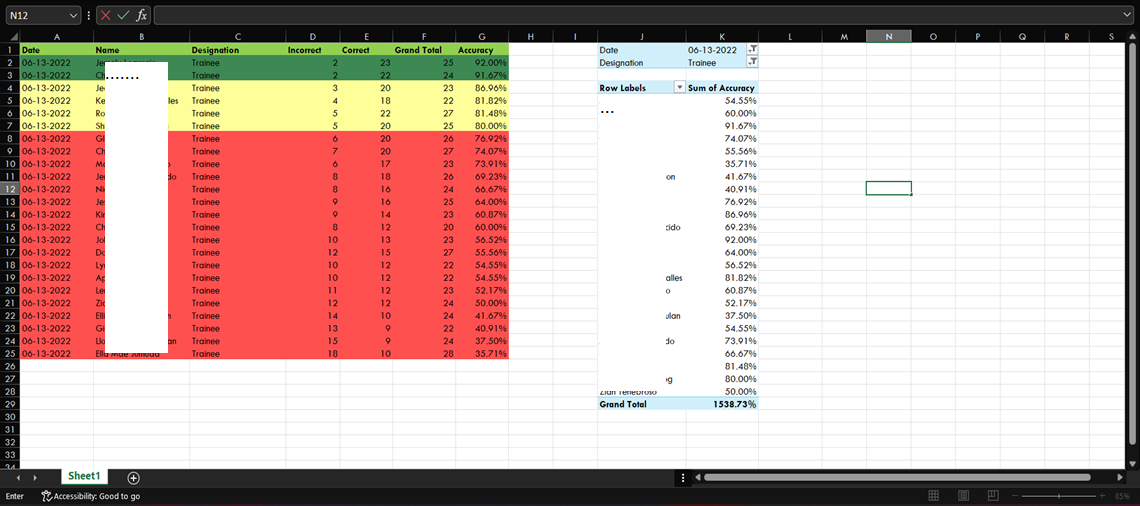Screen dimensions: 1140x506
Task: Expand the formula bar chevron
Action: point(1128,15)
